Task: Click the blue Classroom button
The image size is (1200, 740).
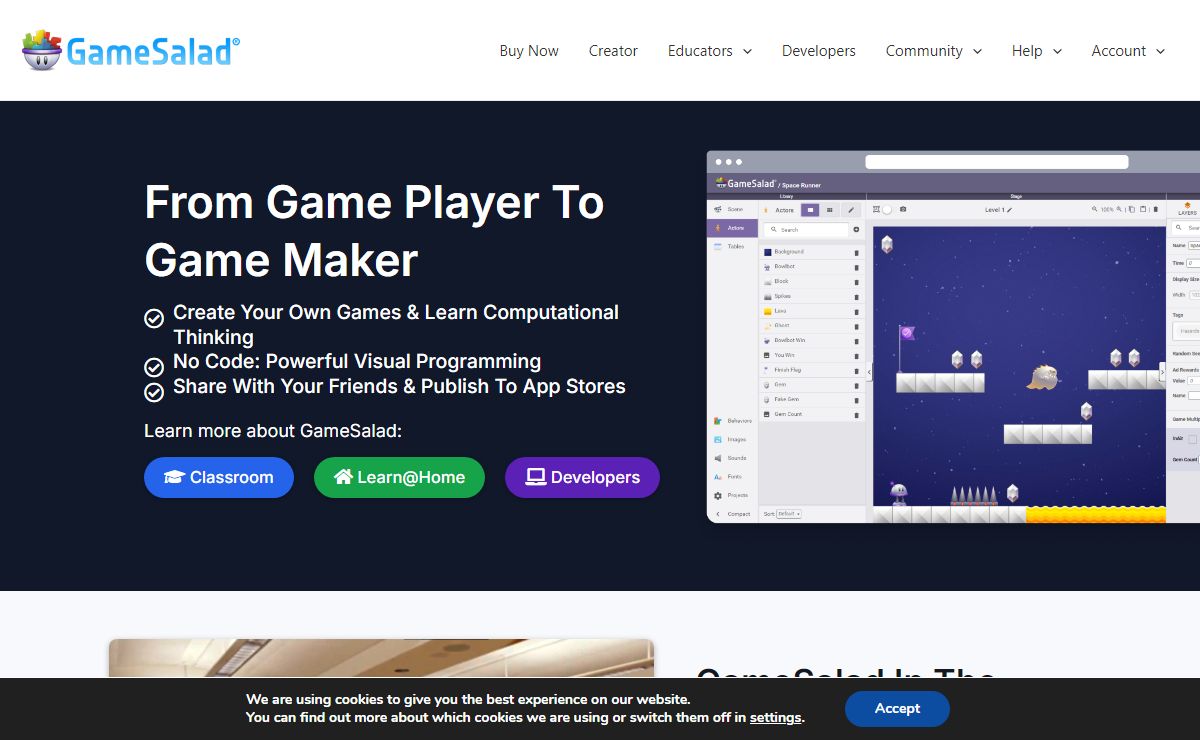Action: click(219, 478)
